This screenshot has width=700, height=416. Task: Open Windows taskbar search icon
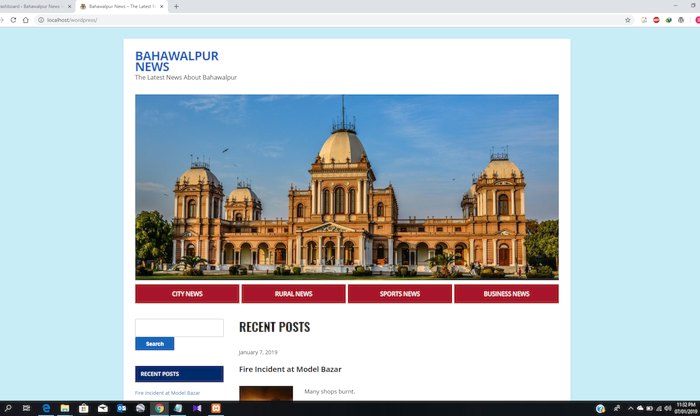coord(8,408)
